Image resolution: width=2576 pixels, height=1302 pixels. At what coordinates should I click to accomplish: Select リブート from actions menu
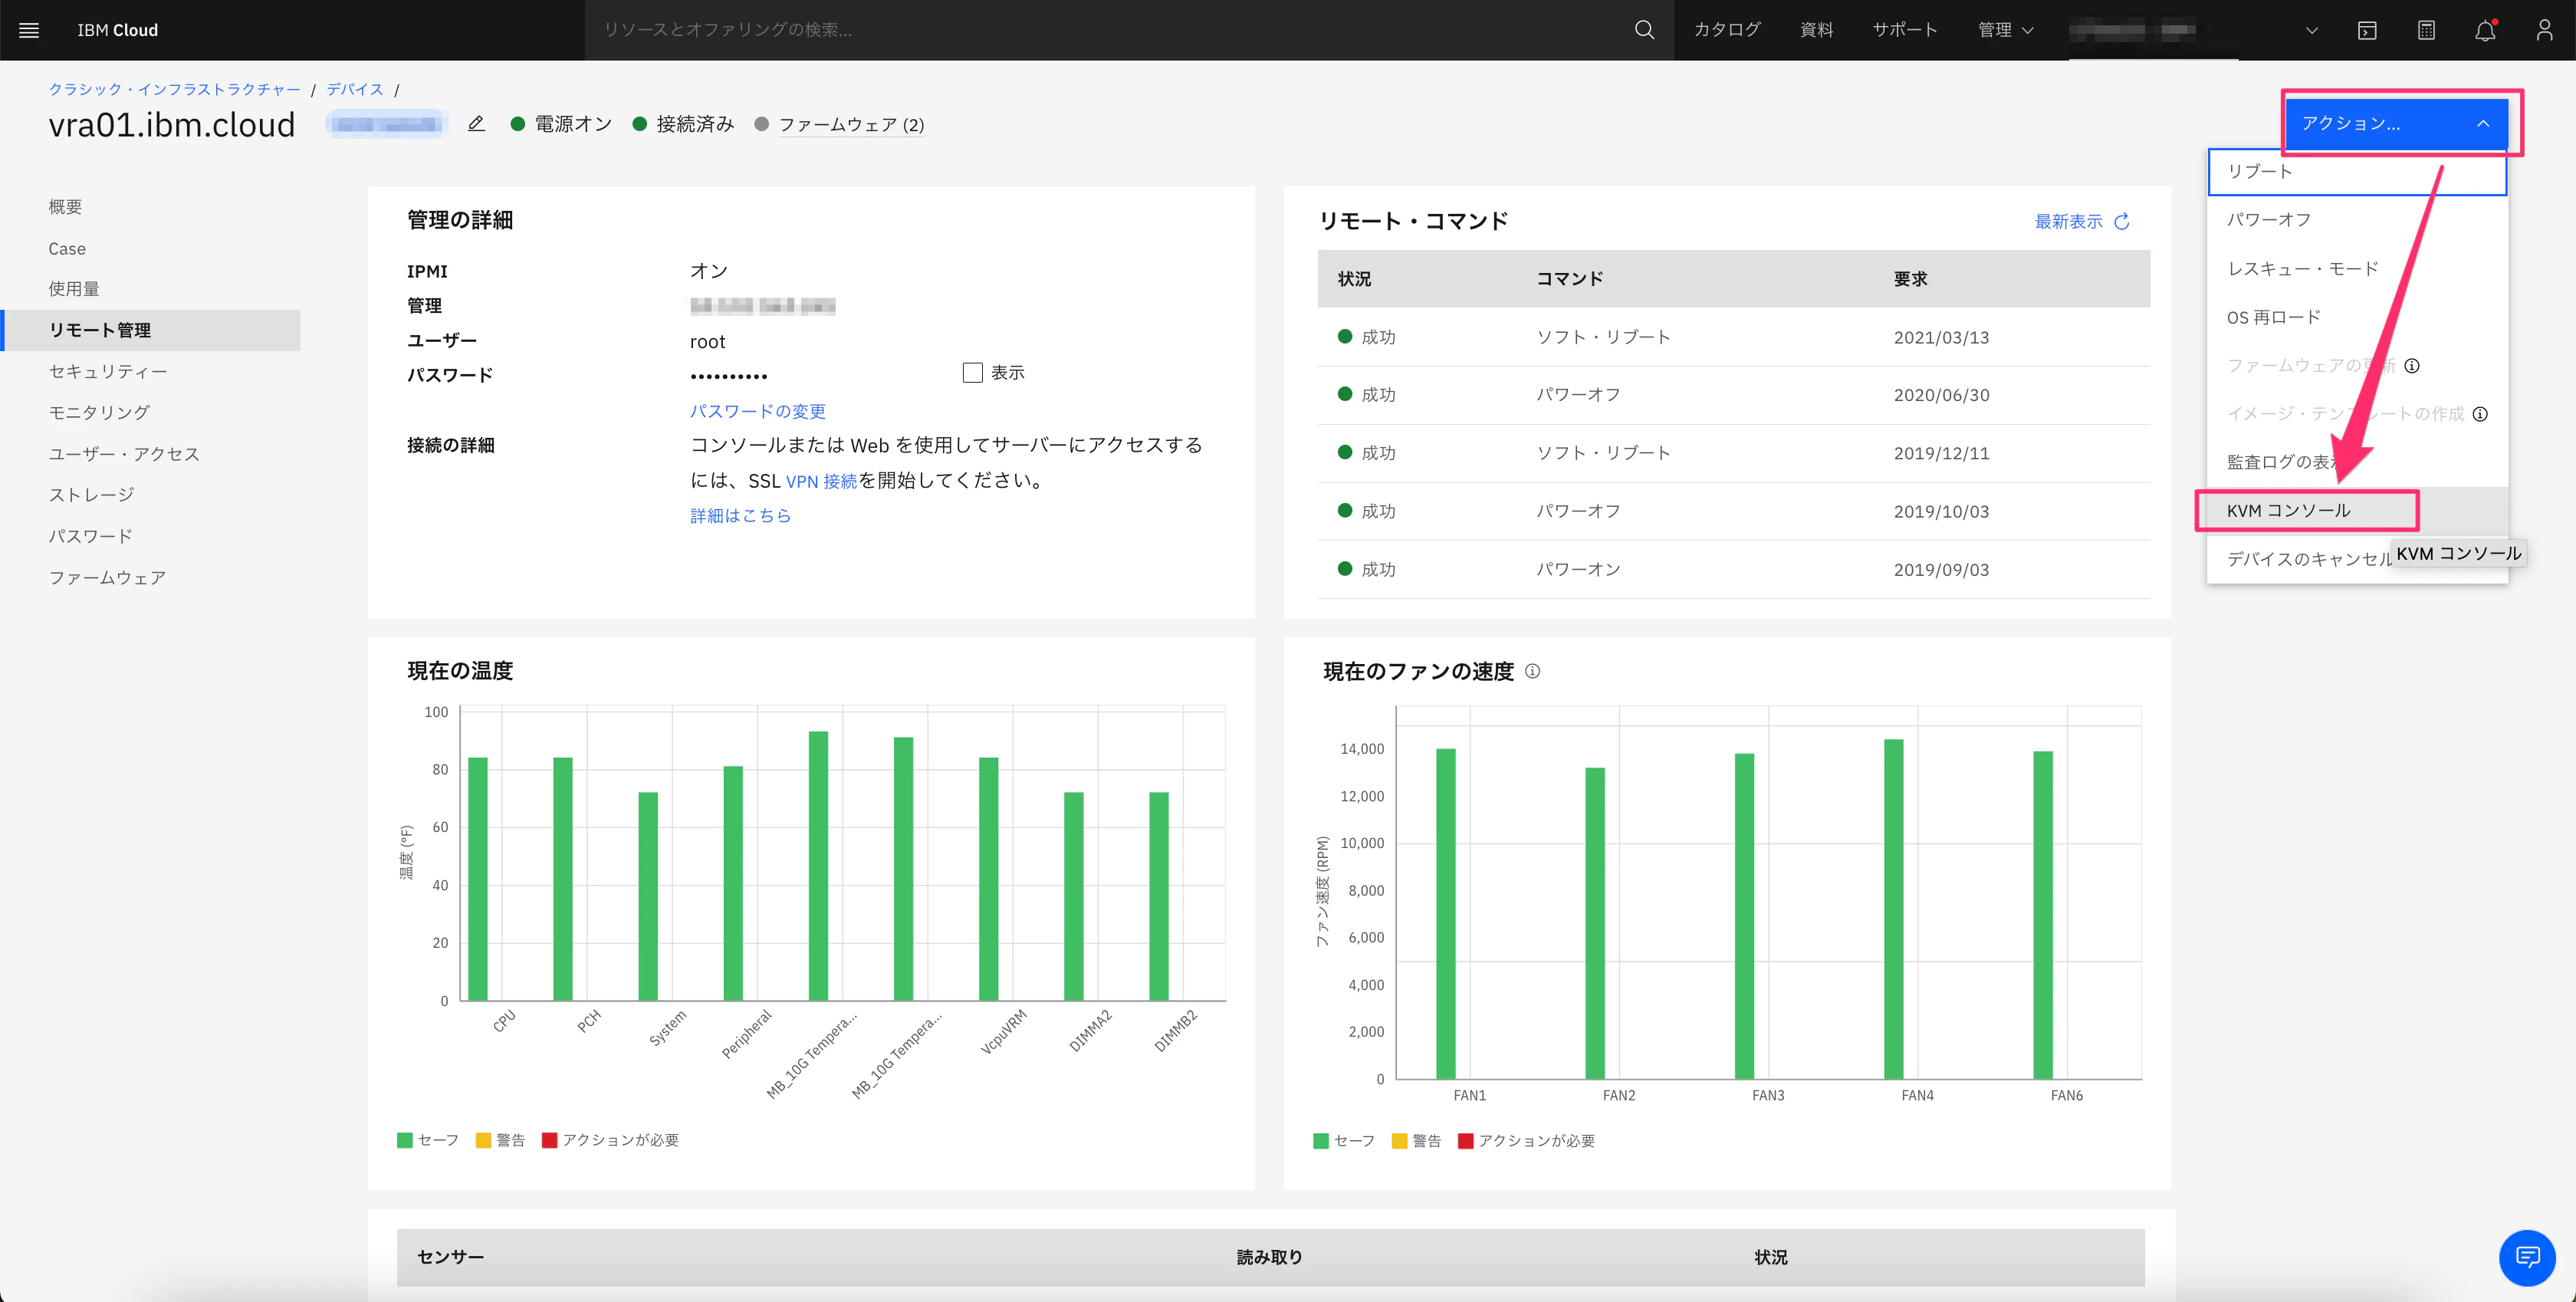2357,171
